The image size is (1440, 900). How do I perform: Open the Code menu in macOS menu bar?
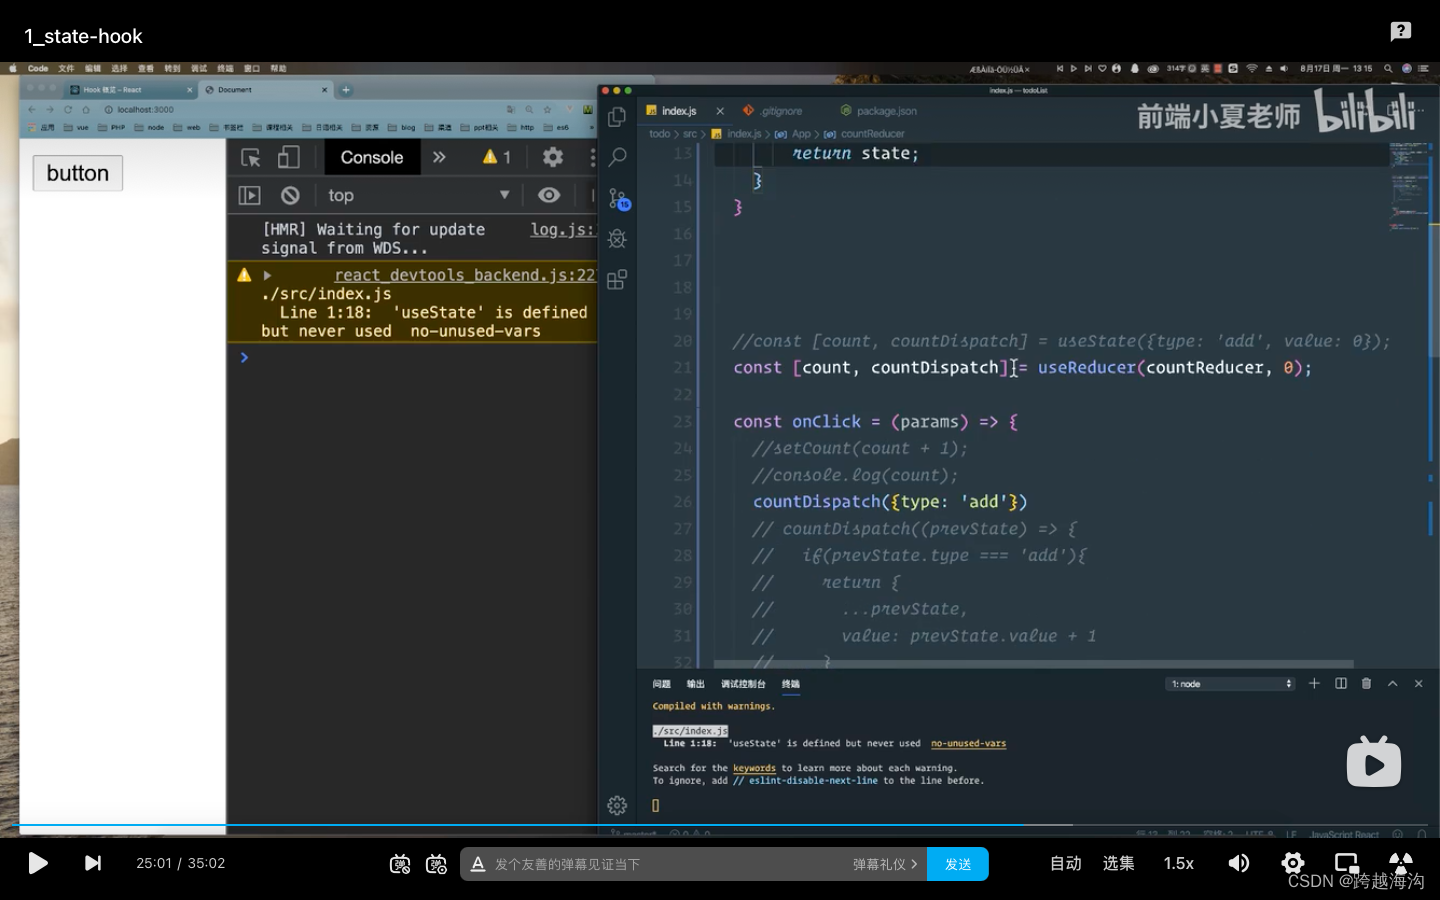38,69
